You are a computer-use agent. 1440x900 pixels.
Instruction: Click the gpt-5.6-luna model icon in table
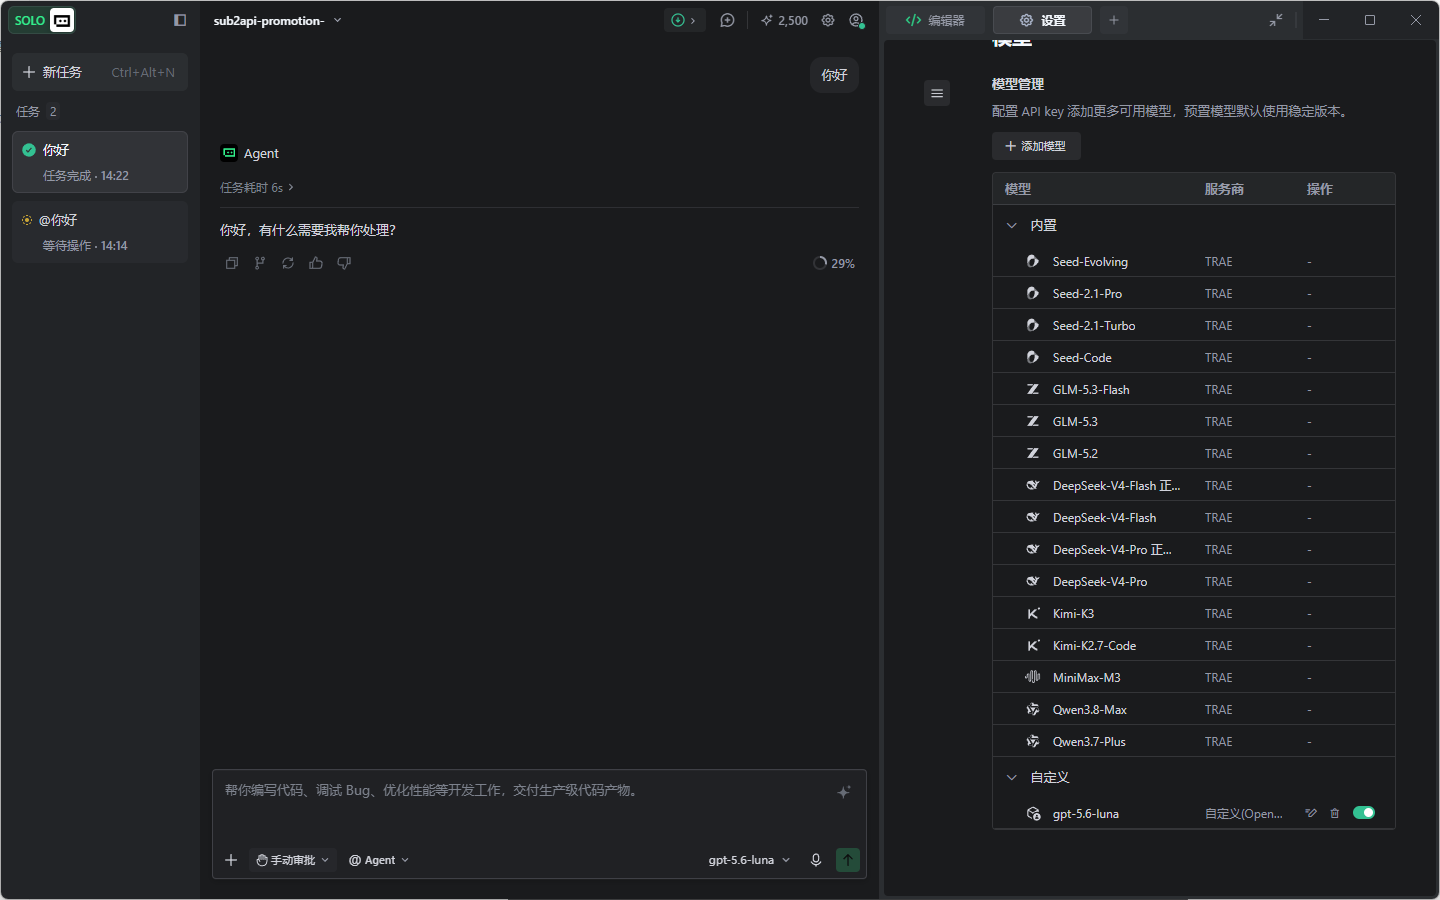1033,814
